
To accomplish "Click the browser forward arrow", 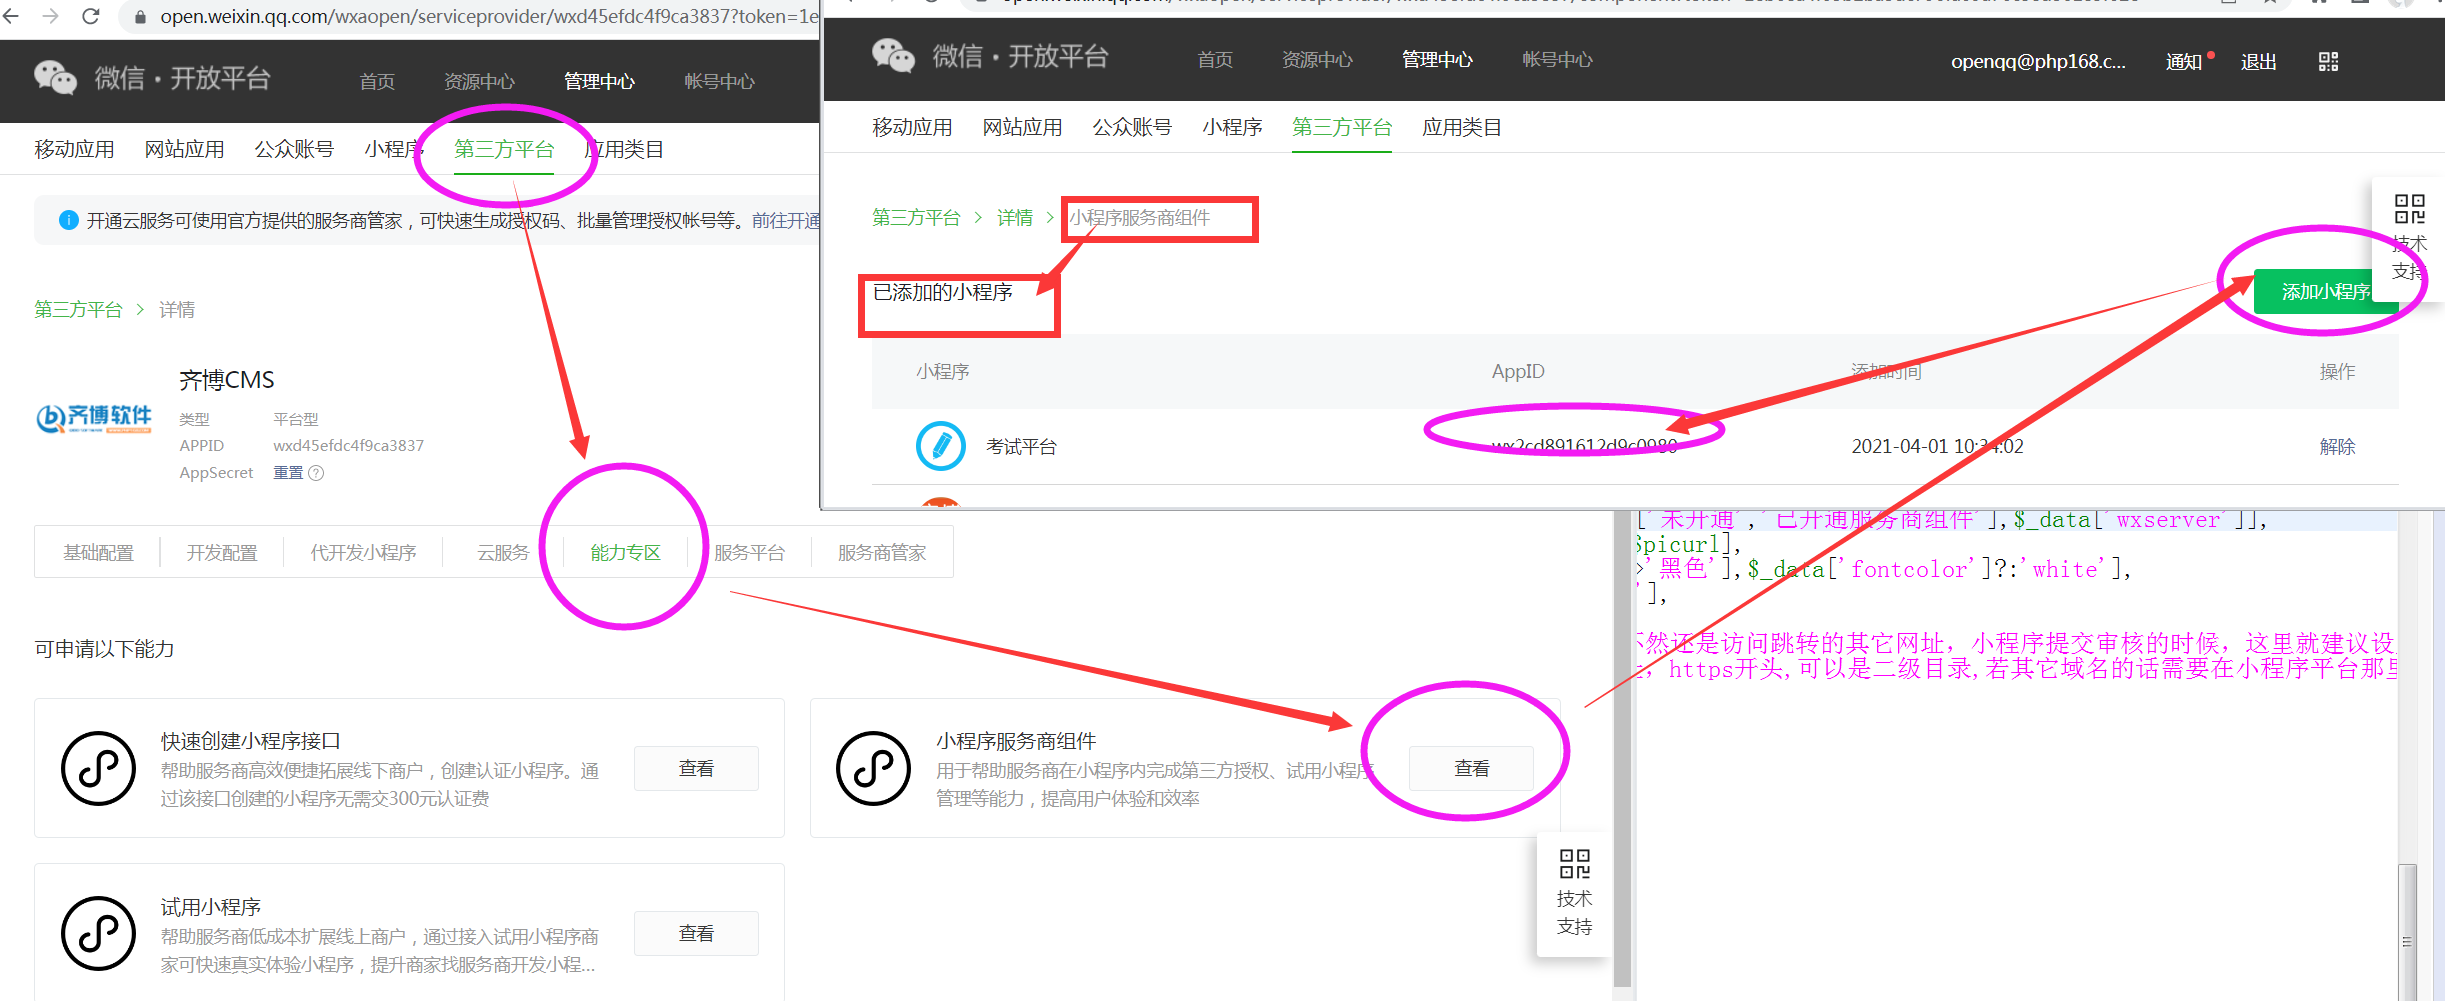I will pos(51,16).
